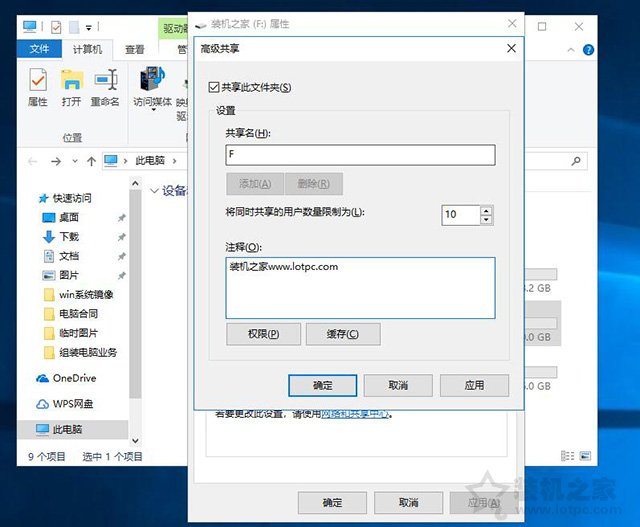The width and height of the screenshot is (640, 527).
Task: Click 确定 in the drive Properties window
Action: pyautogui.click(x=332, y=503)
